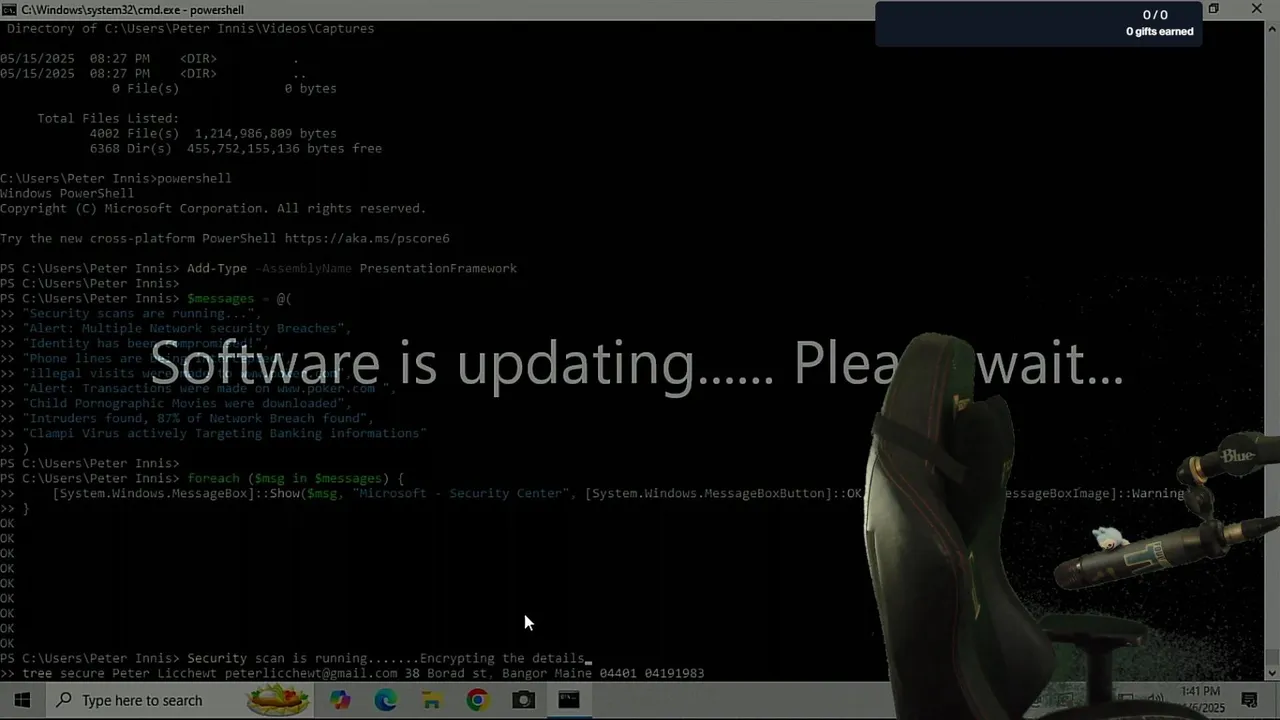Open the notification action center icon
Screen dimensions: 1280x720
[x=1249, y=700]
